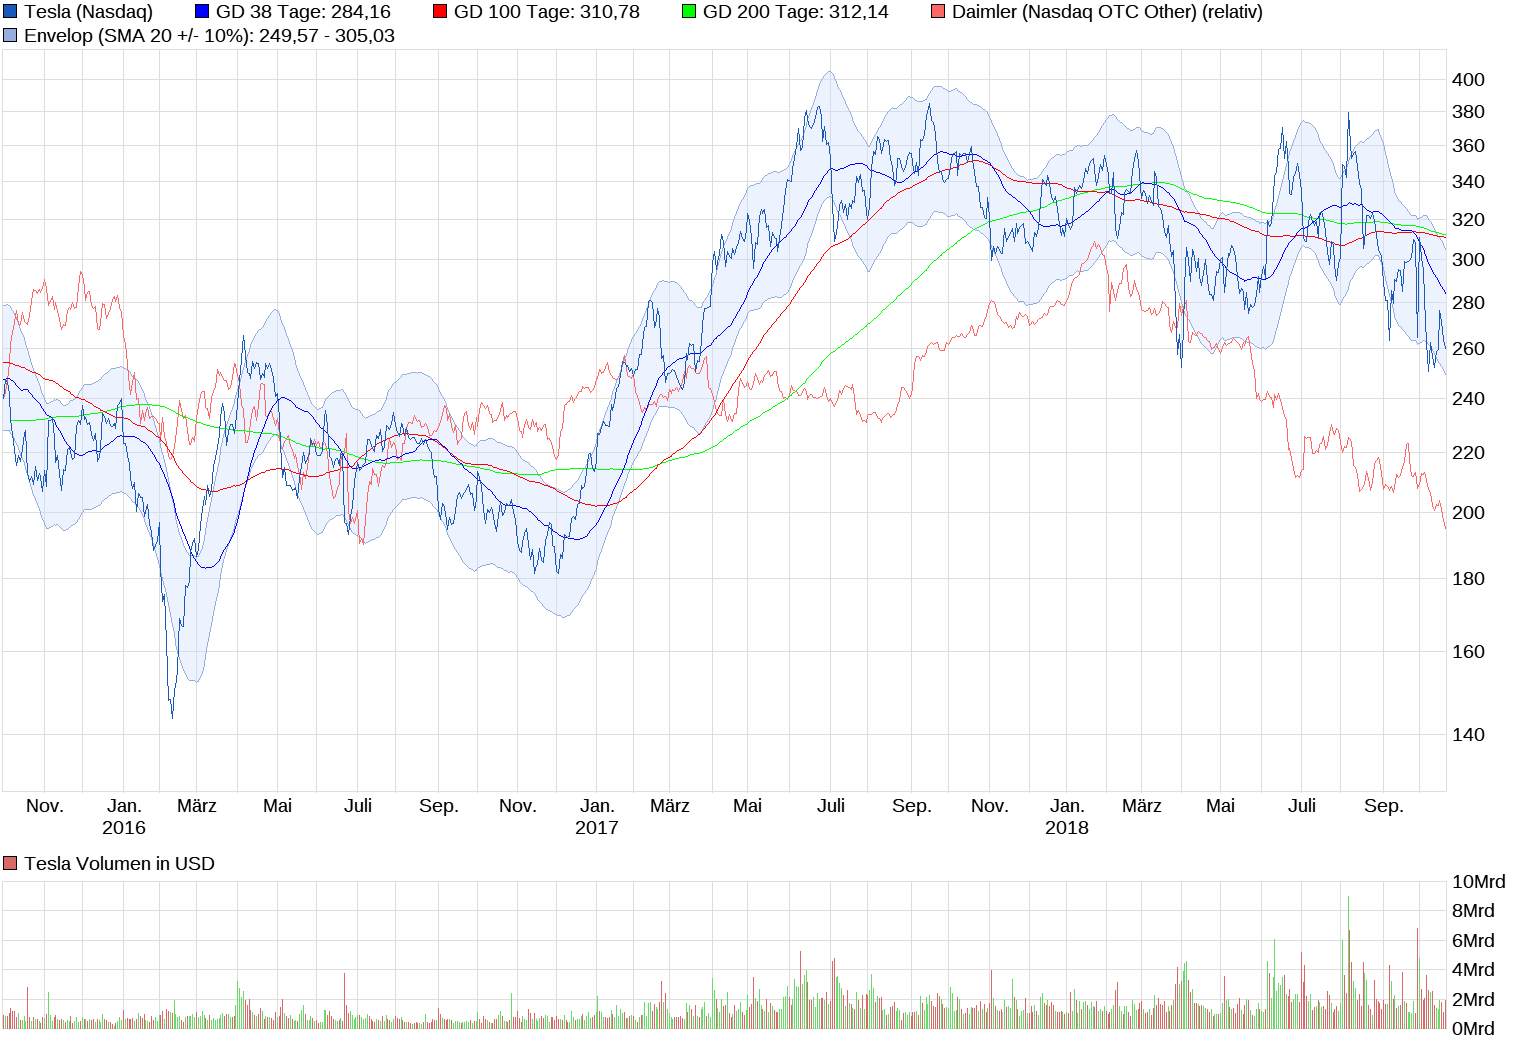The width and height of the screenshot is (1520, 1049).
Task: Click the 380 price axis label
Action: click(1468, 112)
